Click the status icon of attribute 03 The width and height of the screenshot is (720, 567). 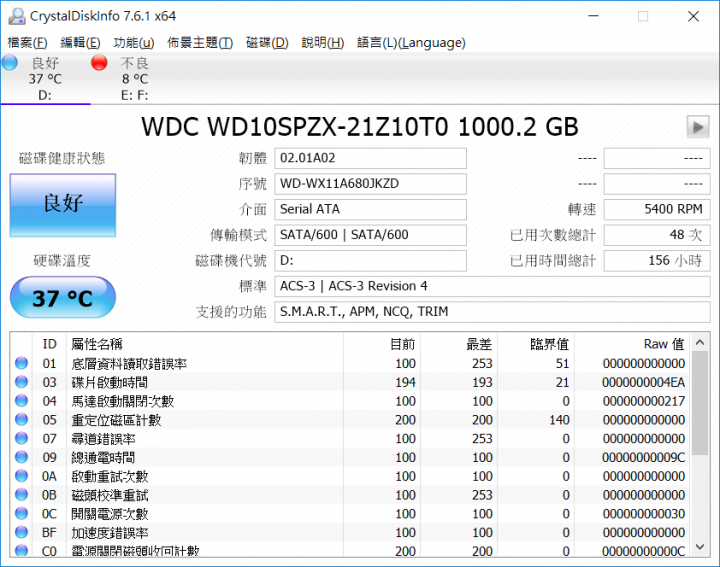click(x=21, y=382)
